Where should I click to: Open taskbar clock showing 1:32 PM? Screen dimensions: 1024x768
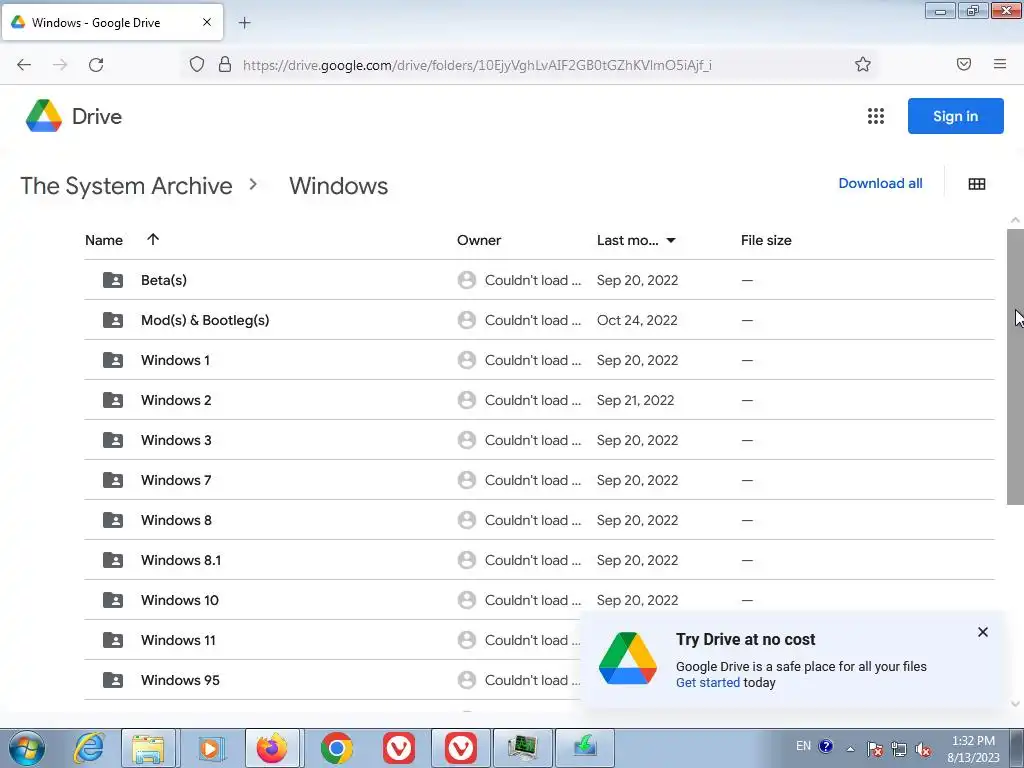click(x=973, y=749)
